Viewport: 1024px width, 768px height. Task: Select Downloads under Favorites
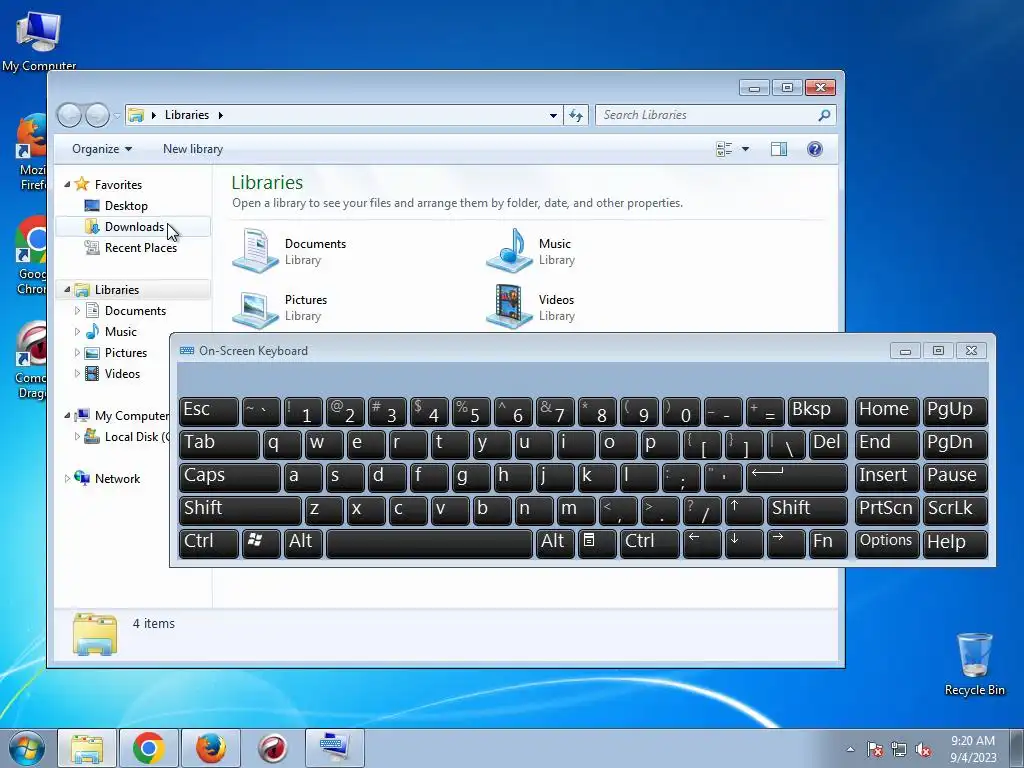click(x=135, y=227)
